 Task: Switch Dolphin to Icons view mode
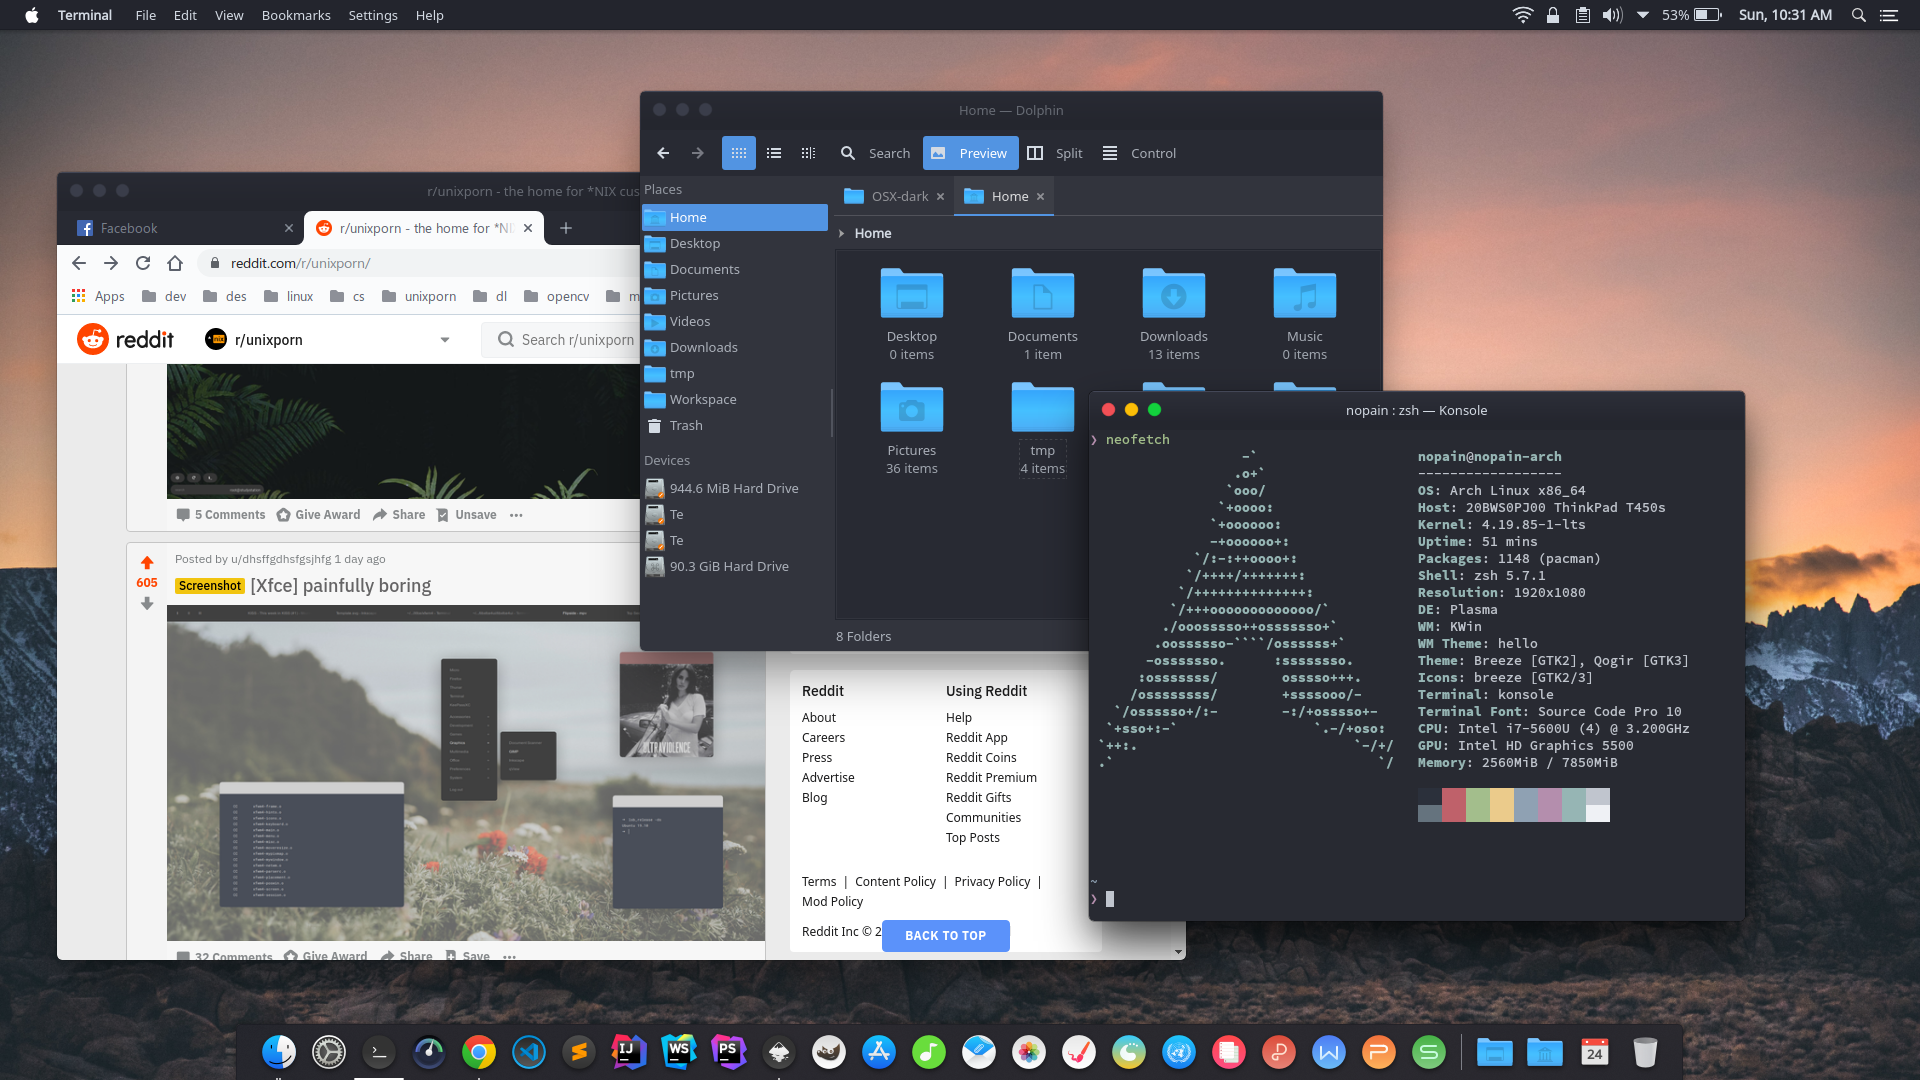pos(738,153)
